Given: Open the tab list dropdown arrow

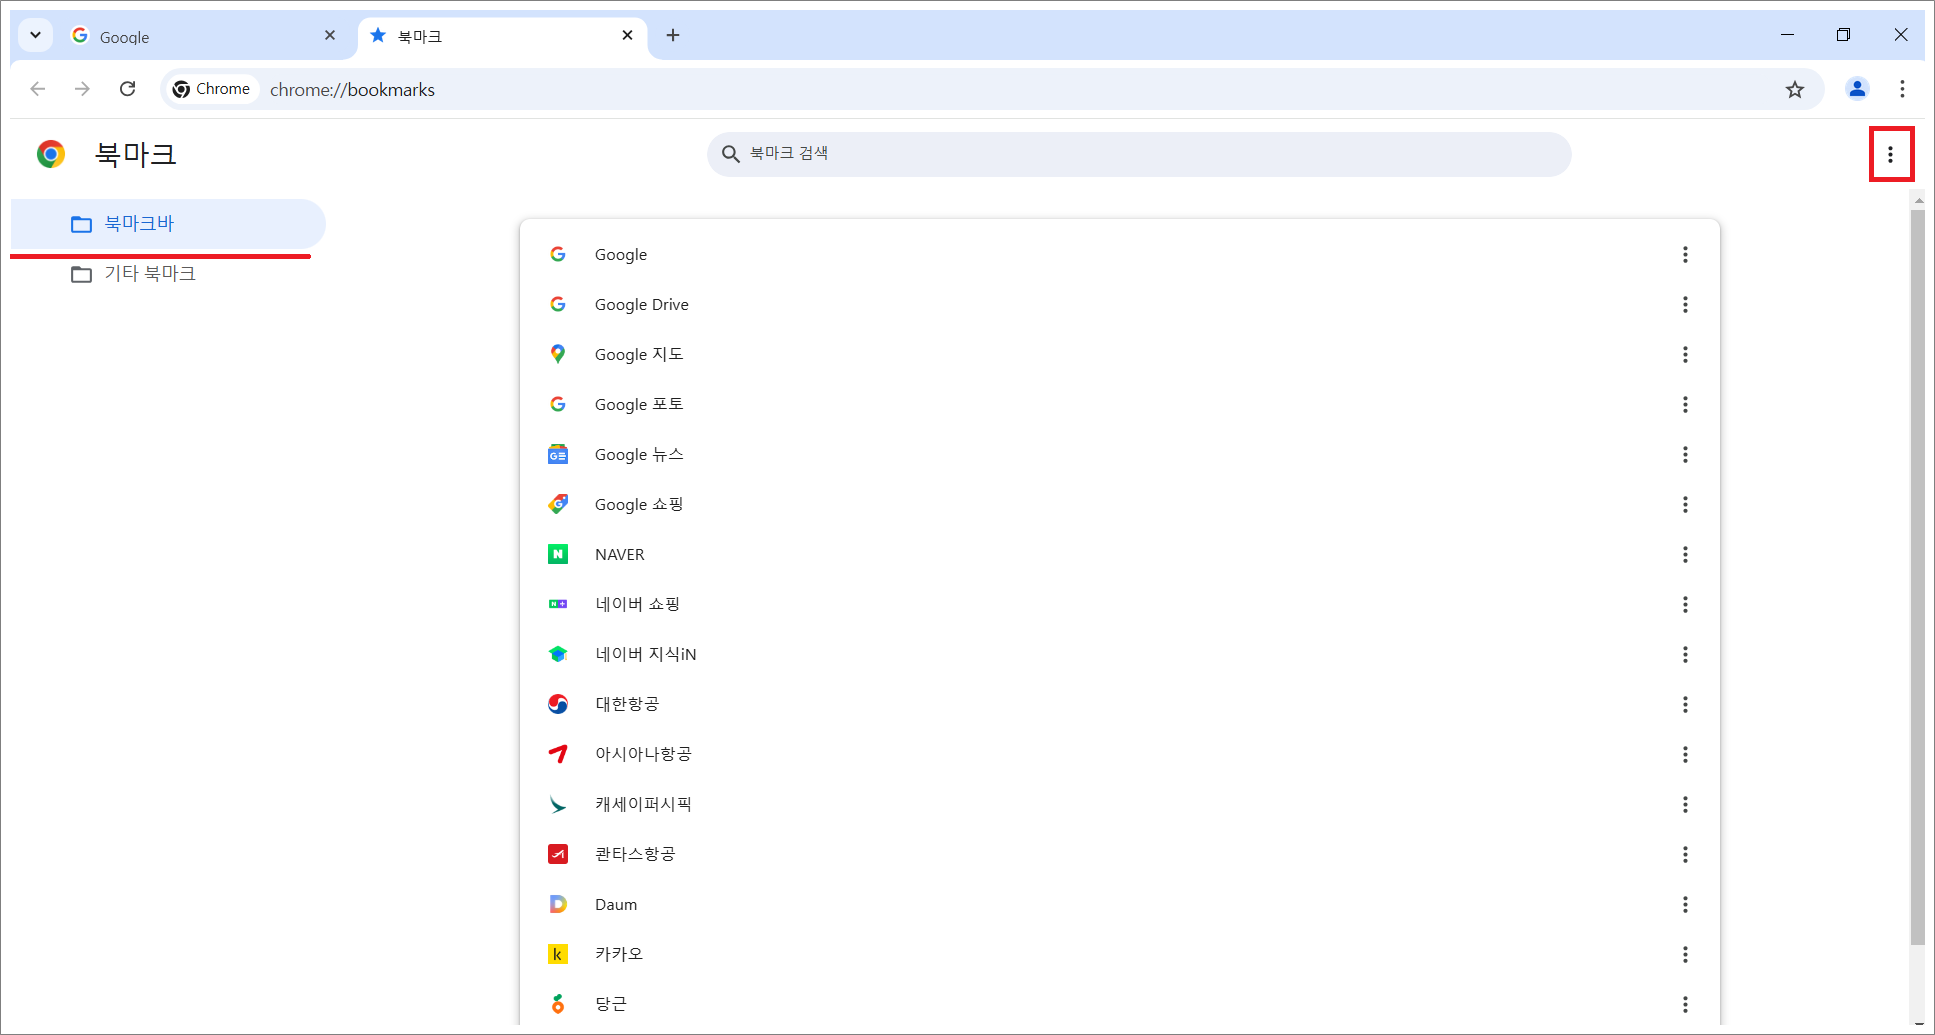Looking at the screenshot, I should (35, 35).
